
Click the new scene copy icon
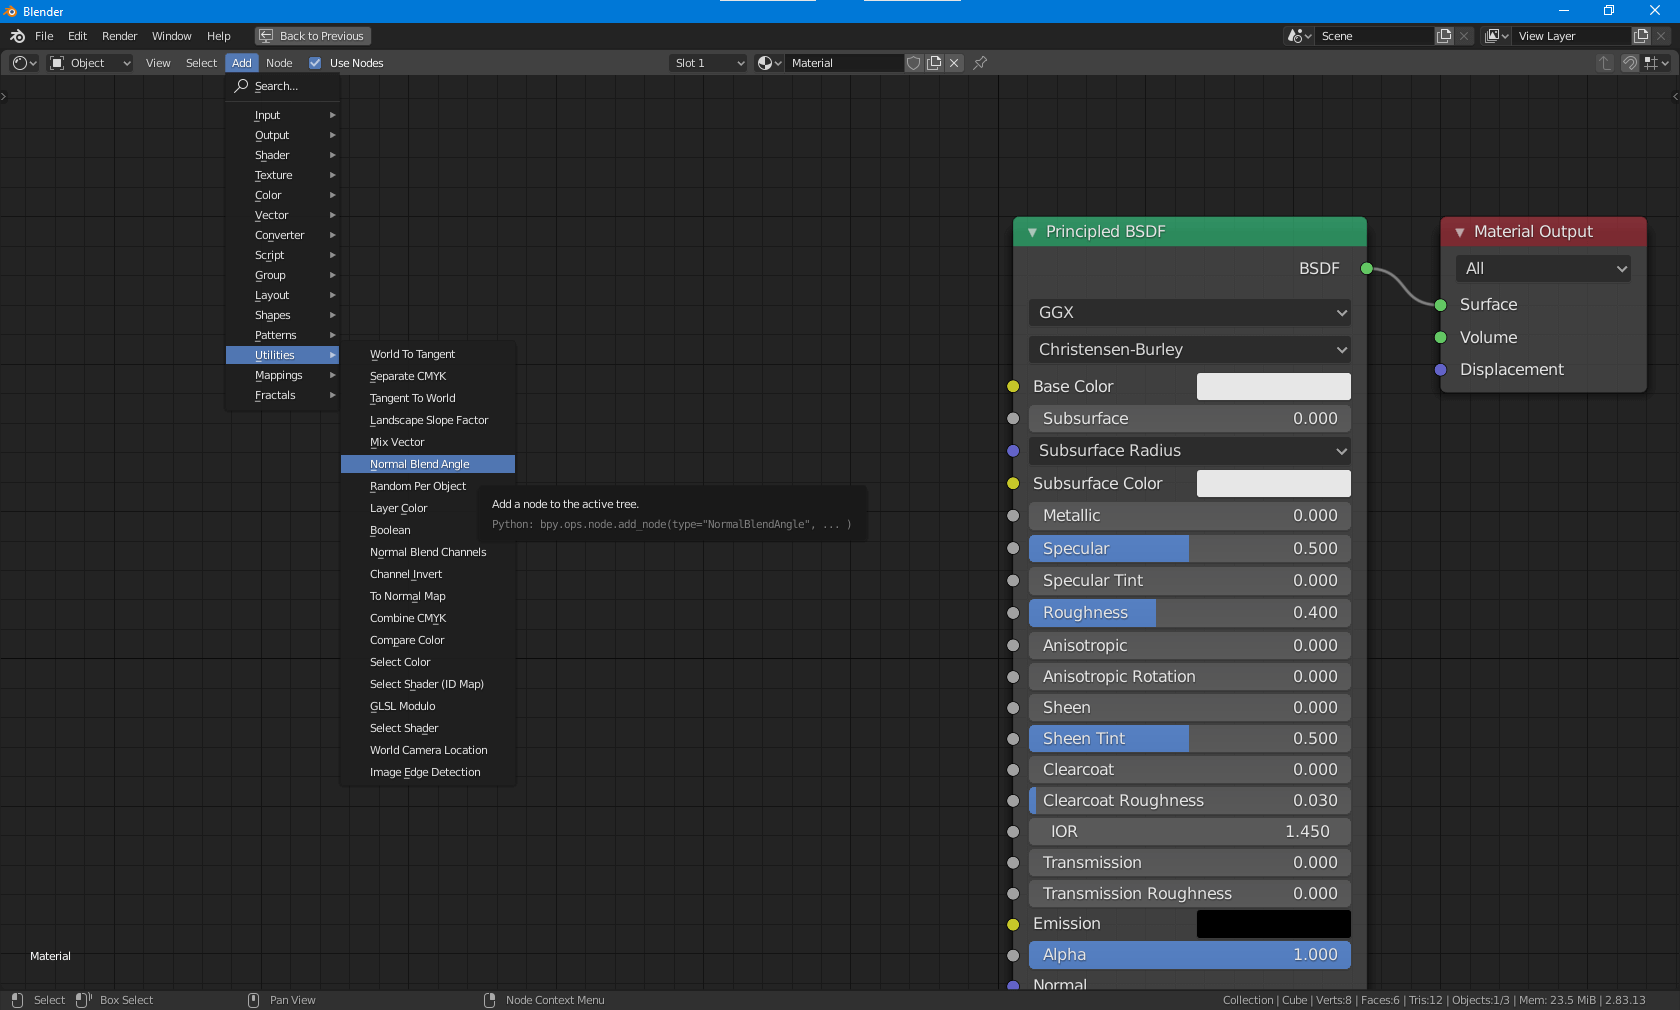coord(1442,36)
